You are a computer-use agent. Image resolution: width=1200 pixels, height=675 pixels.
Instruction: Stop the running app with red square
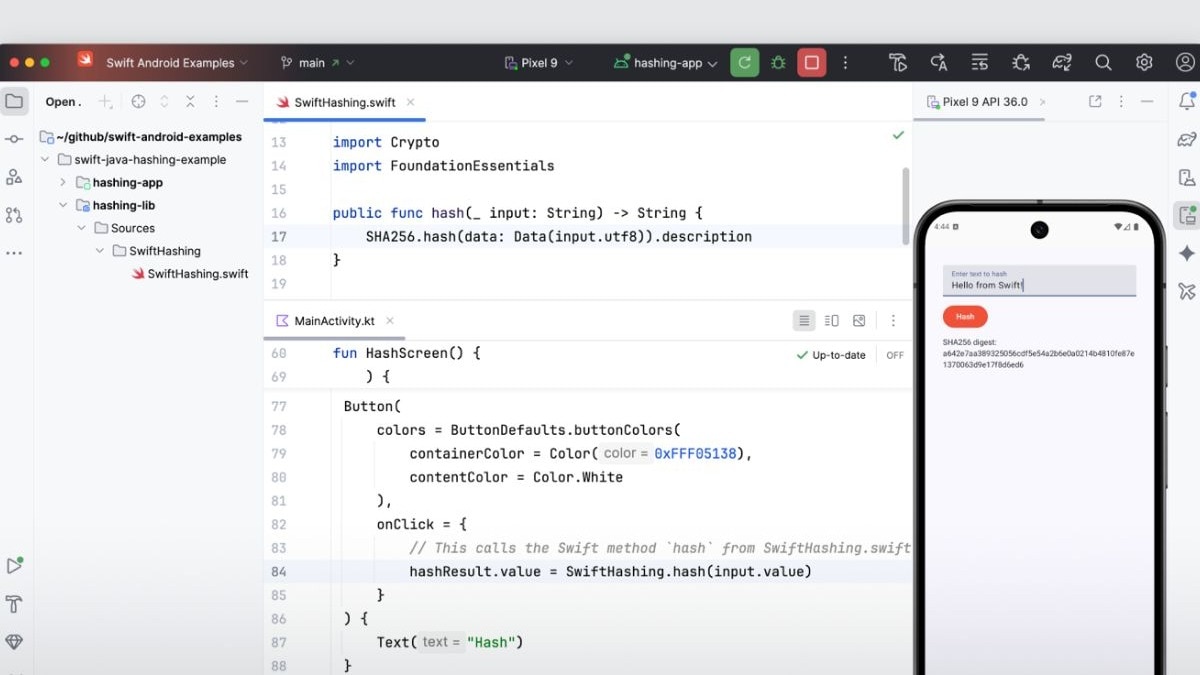point(811,63)
